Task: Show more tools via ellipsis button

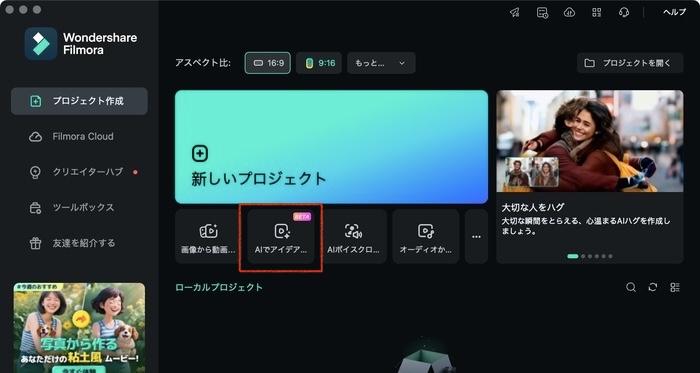Action: [476, 236]
